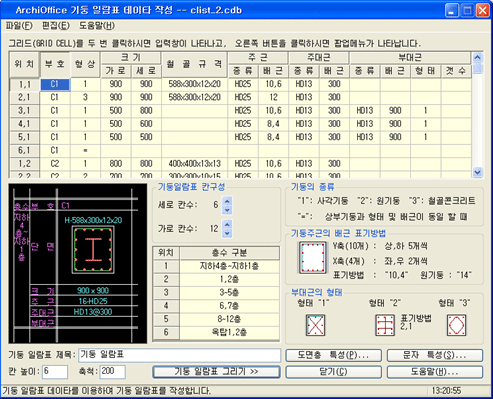Open the 도움말(H) menu
The width and height of the screenshot is (493, 399).
[x=97, y=26]
